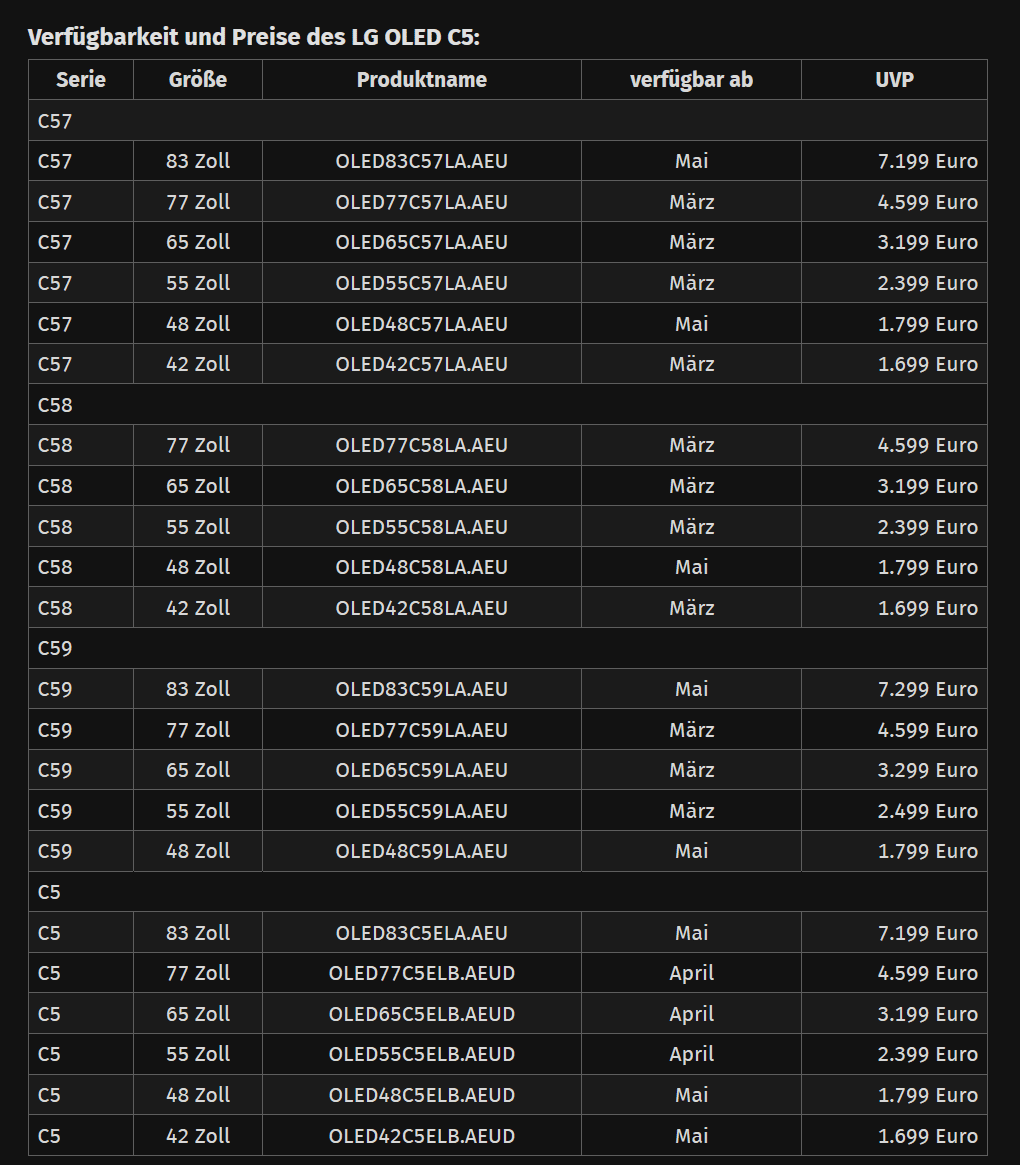Select product name OLED48C5ELB.AEUD

point(421,1094)
